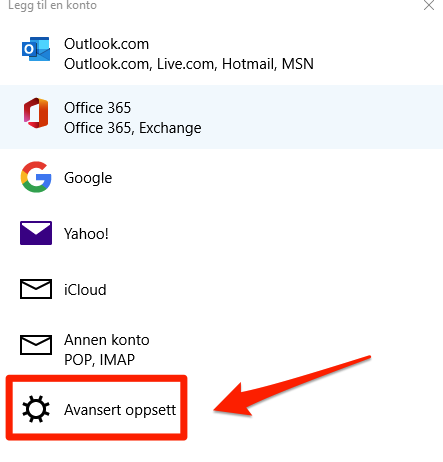Pick the Yahoo! account label
This screenshot has height=462, width=443.
click(86, 234)
